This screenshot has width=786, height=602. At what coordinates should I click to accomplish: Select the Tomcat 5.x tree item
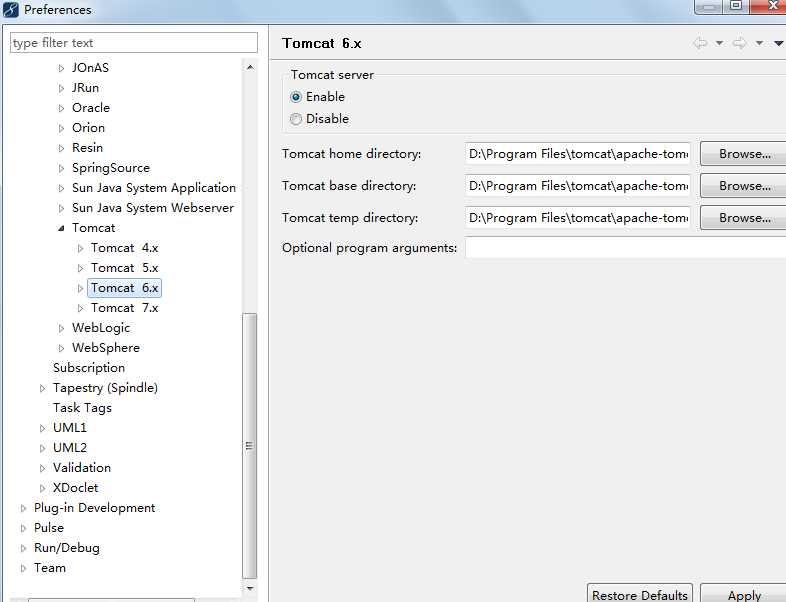coord(124,268)
